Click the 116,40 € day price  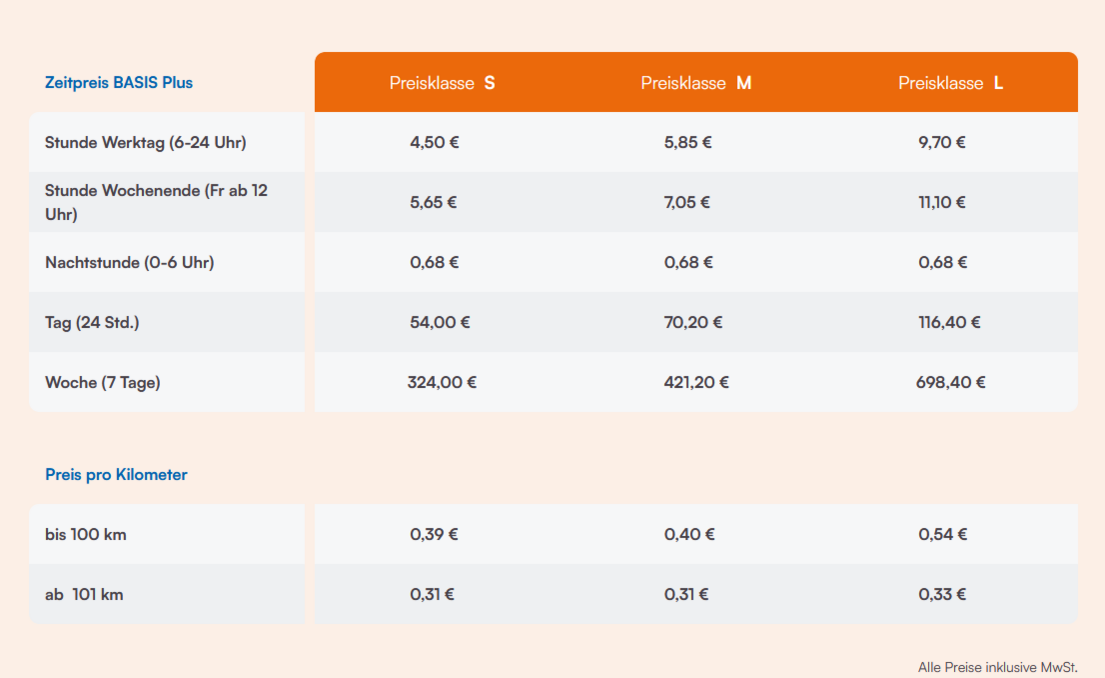click(x=949, y=322)
